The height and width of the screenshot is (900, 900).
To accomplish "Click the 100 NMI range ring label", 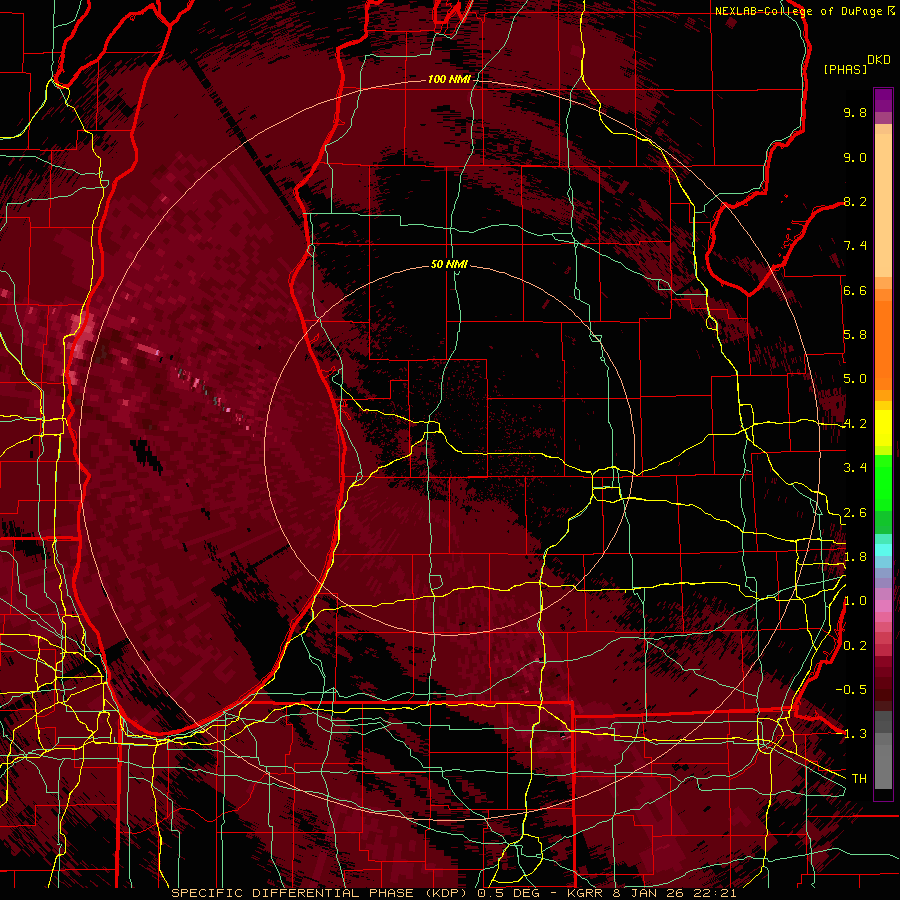I will 449,79.
